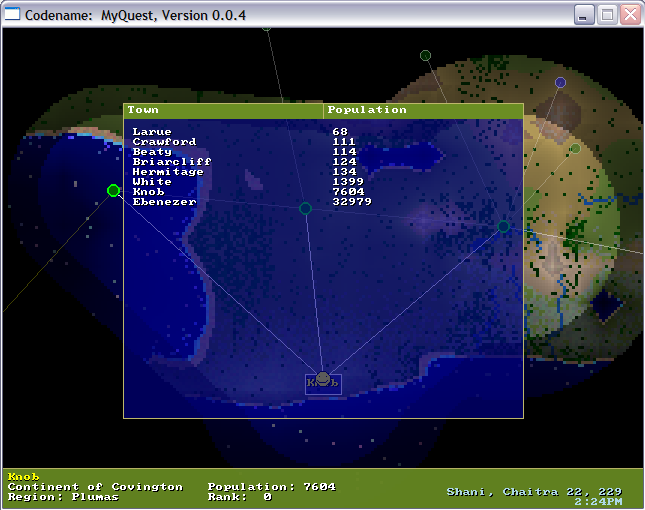Click the blue town node in the upper right
Image resolution: width=645 pixels, height=510 pixels.
(560, 82)
